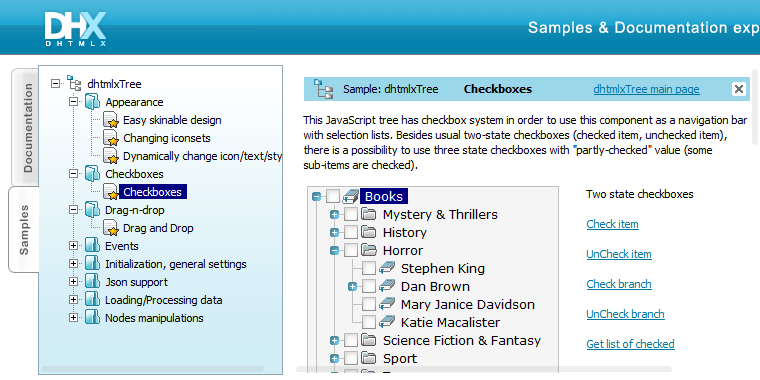Click the History folder icon
The width and height of the screenshot is (760, 380).
click(x=369, y=232)
